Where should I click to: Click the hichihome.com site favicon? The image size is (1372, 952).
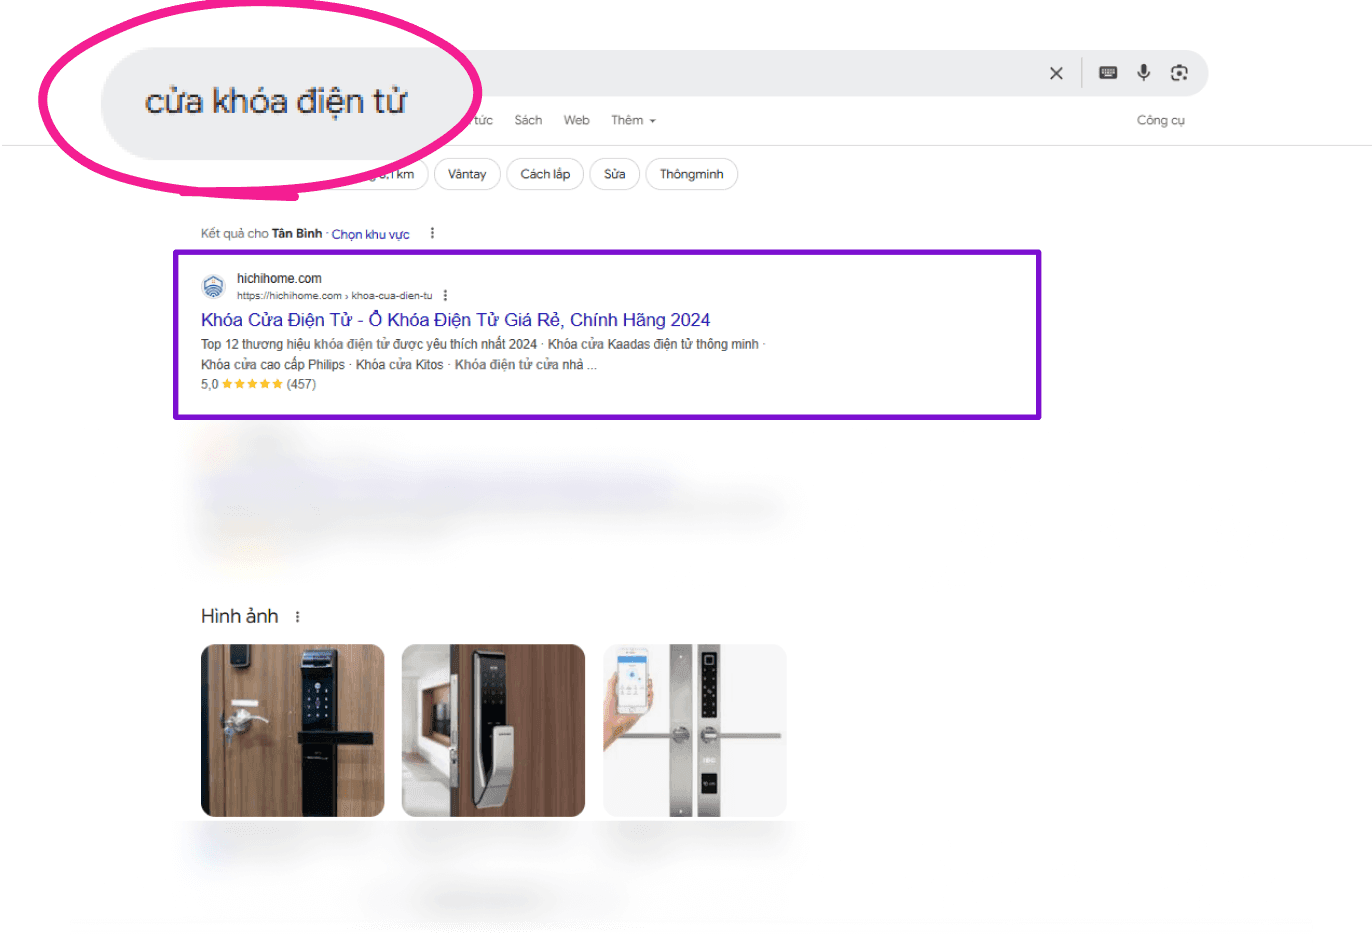coord(213,287)
